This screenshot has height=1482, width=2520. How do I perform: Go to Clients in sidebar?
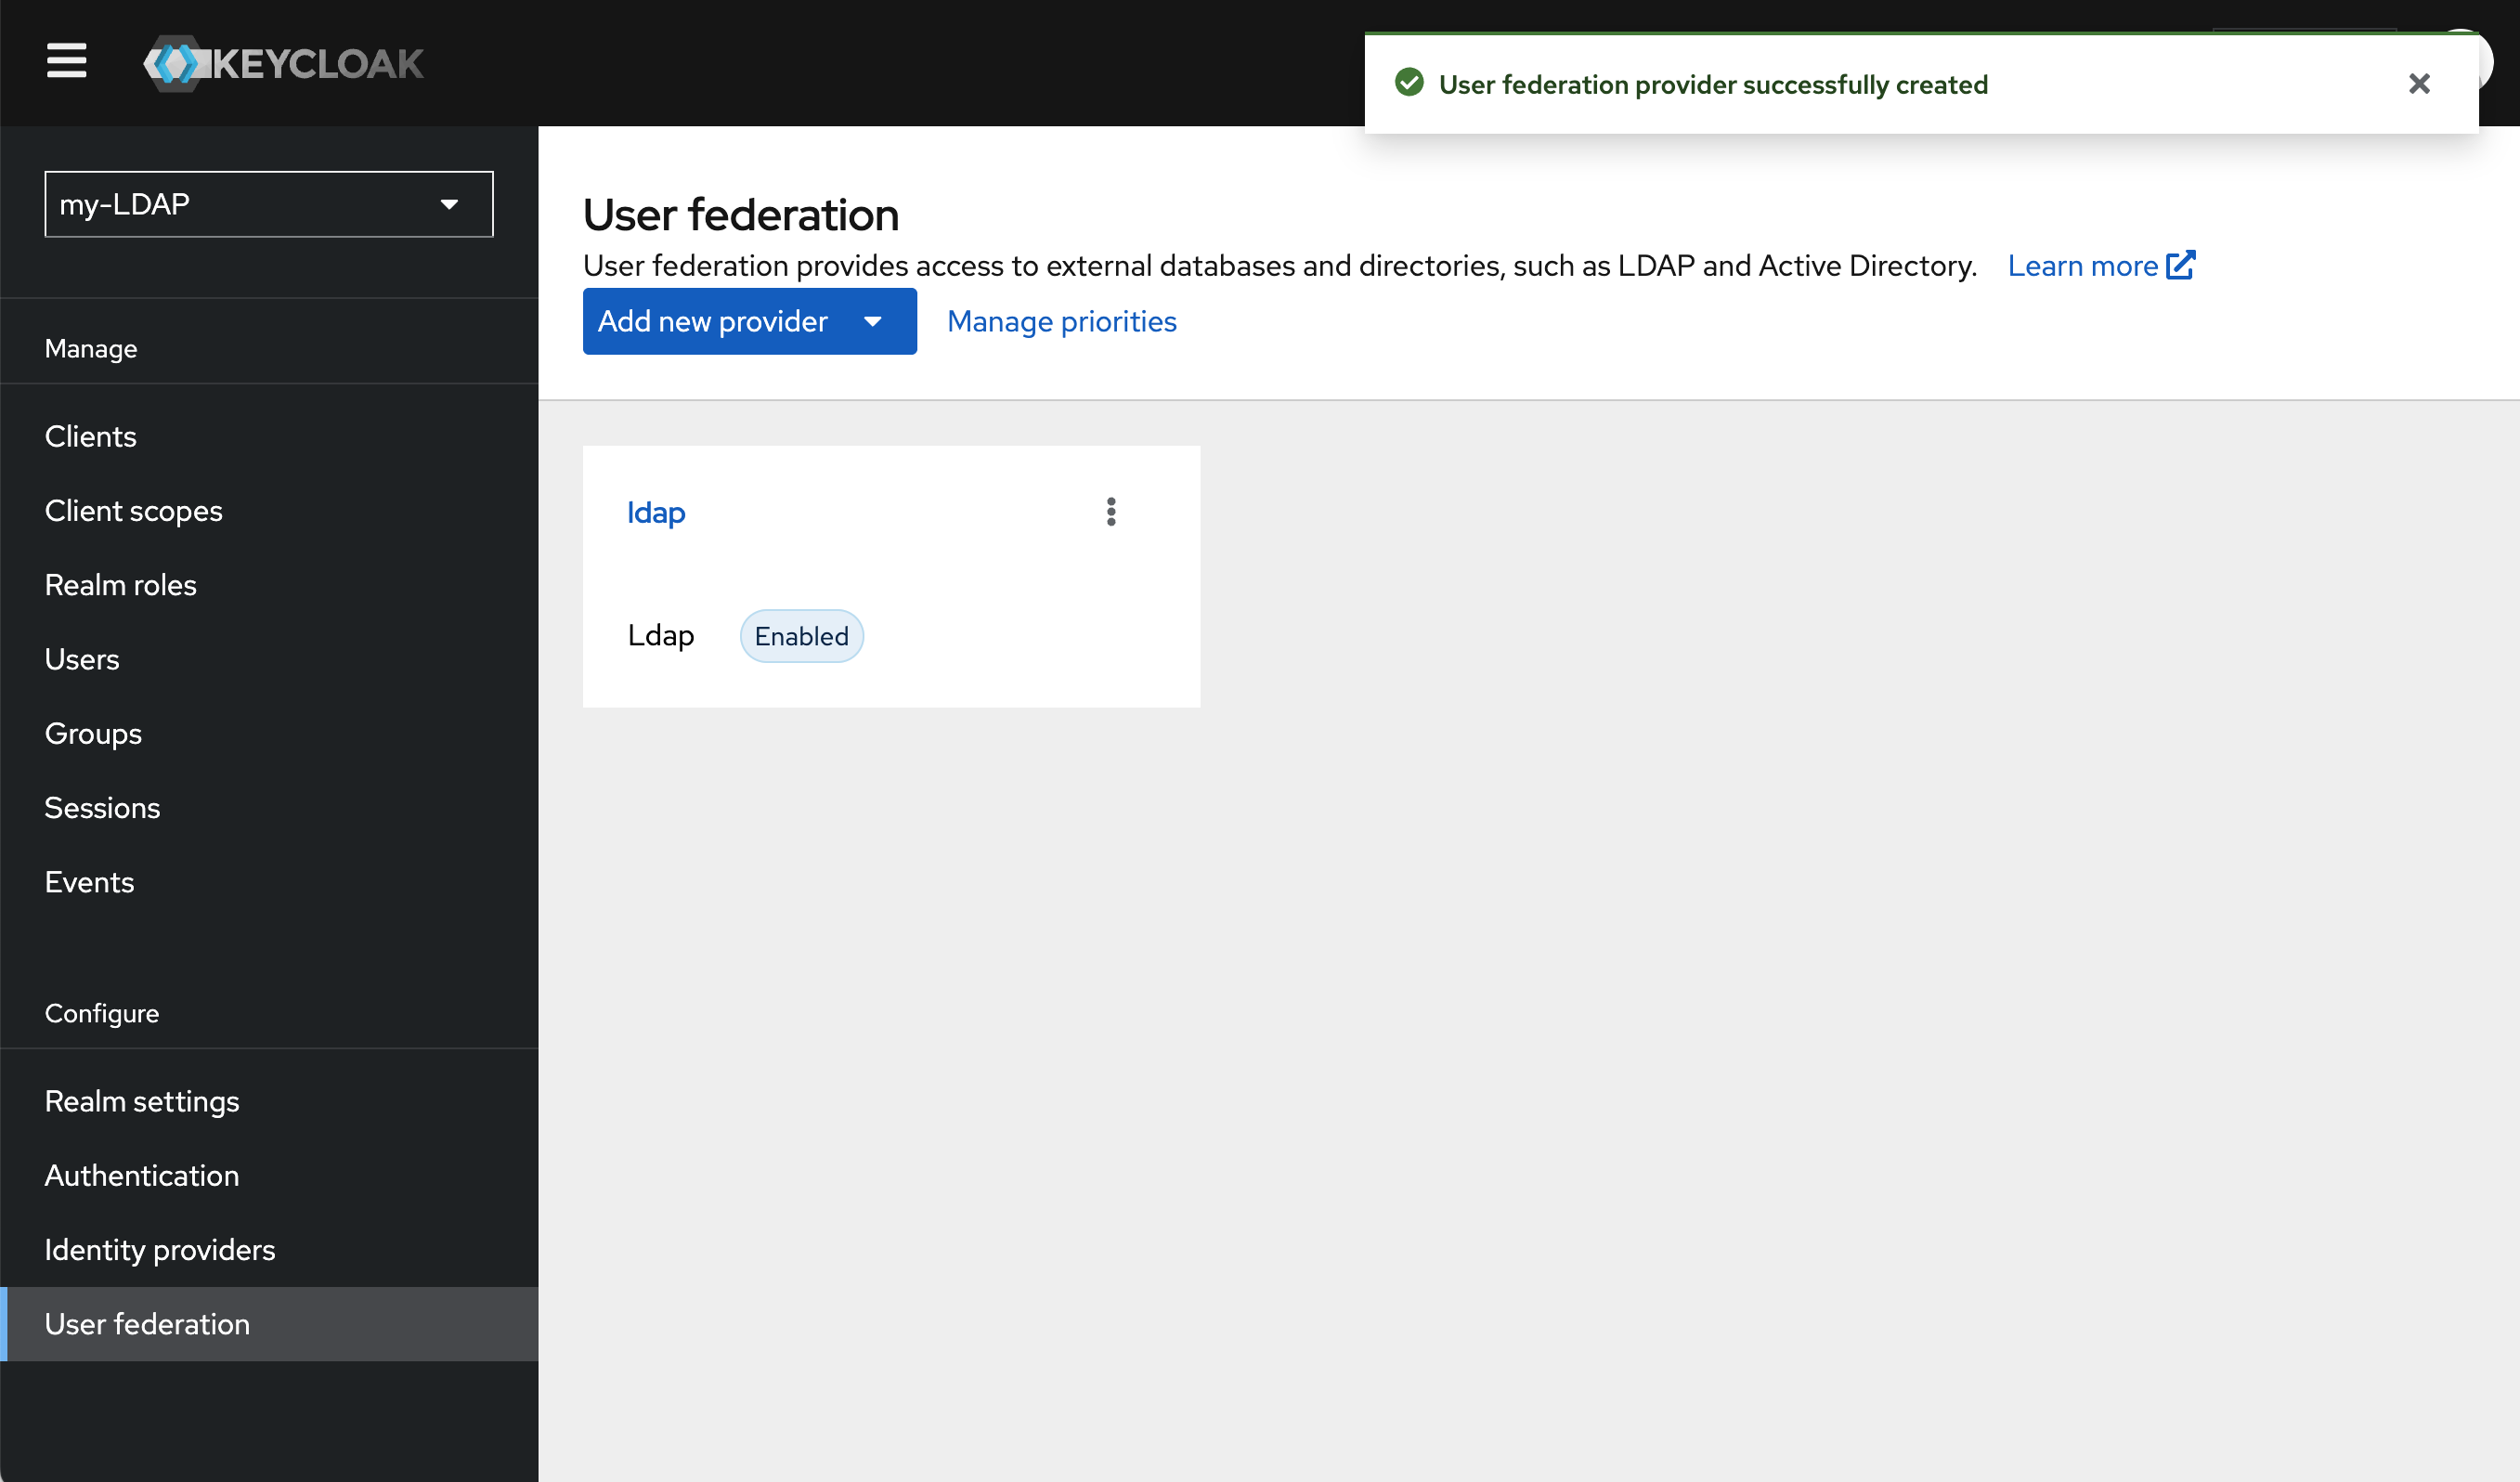click(90, 436)
